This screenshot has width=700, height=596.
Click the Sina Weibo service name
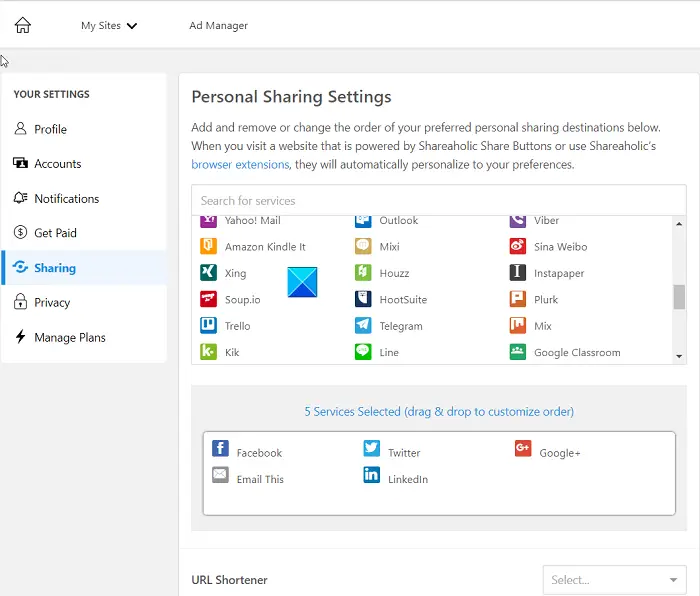click(560, 247)
